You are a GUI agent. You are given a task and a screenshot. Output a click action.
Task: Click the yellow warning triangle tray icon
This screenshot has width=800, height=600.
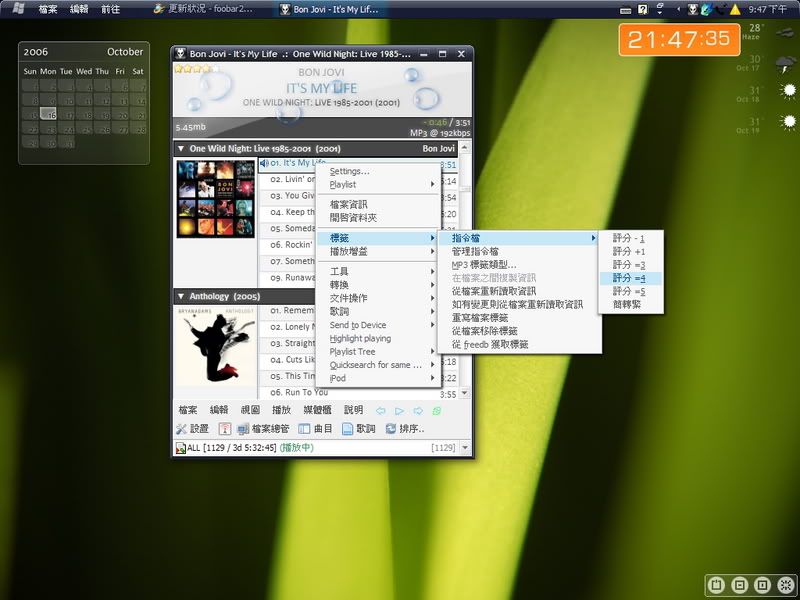pyautogui.click(x=735, y=9)
